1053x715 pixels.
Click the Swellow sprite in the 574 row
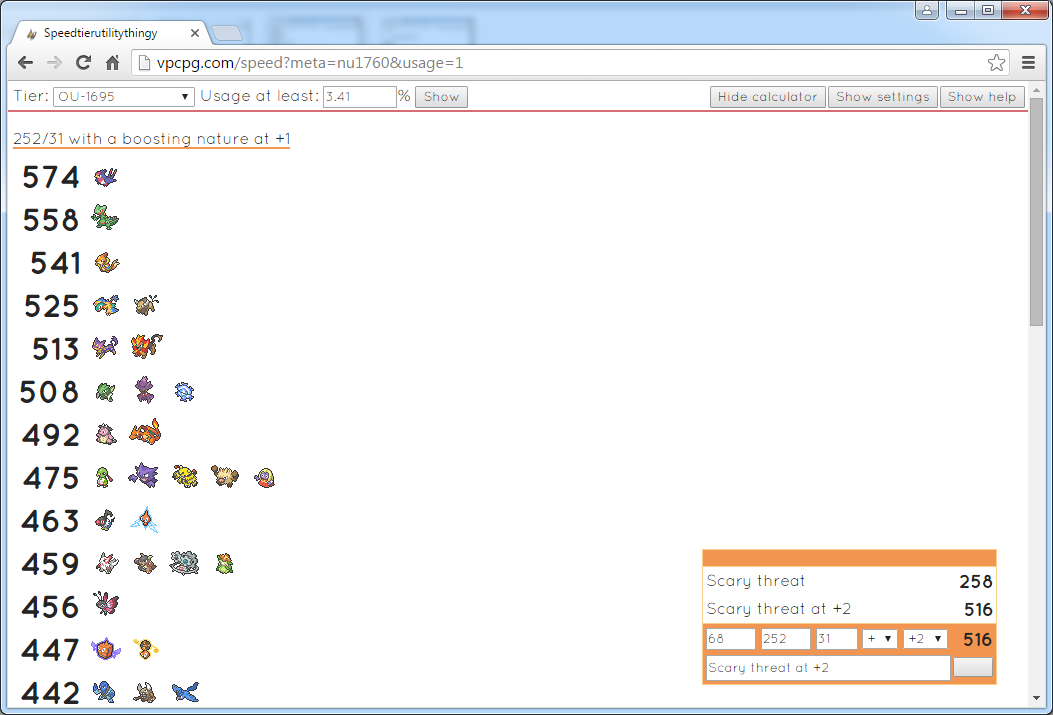[x=105, y=177]
